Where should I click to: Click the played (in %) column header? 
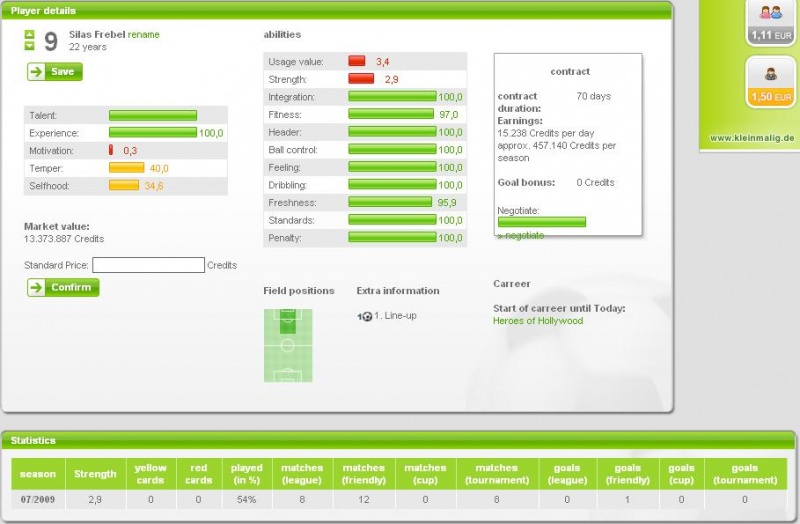pos(246,474)
